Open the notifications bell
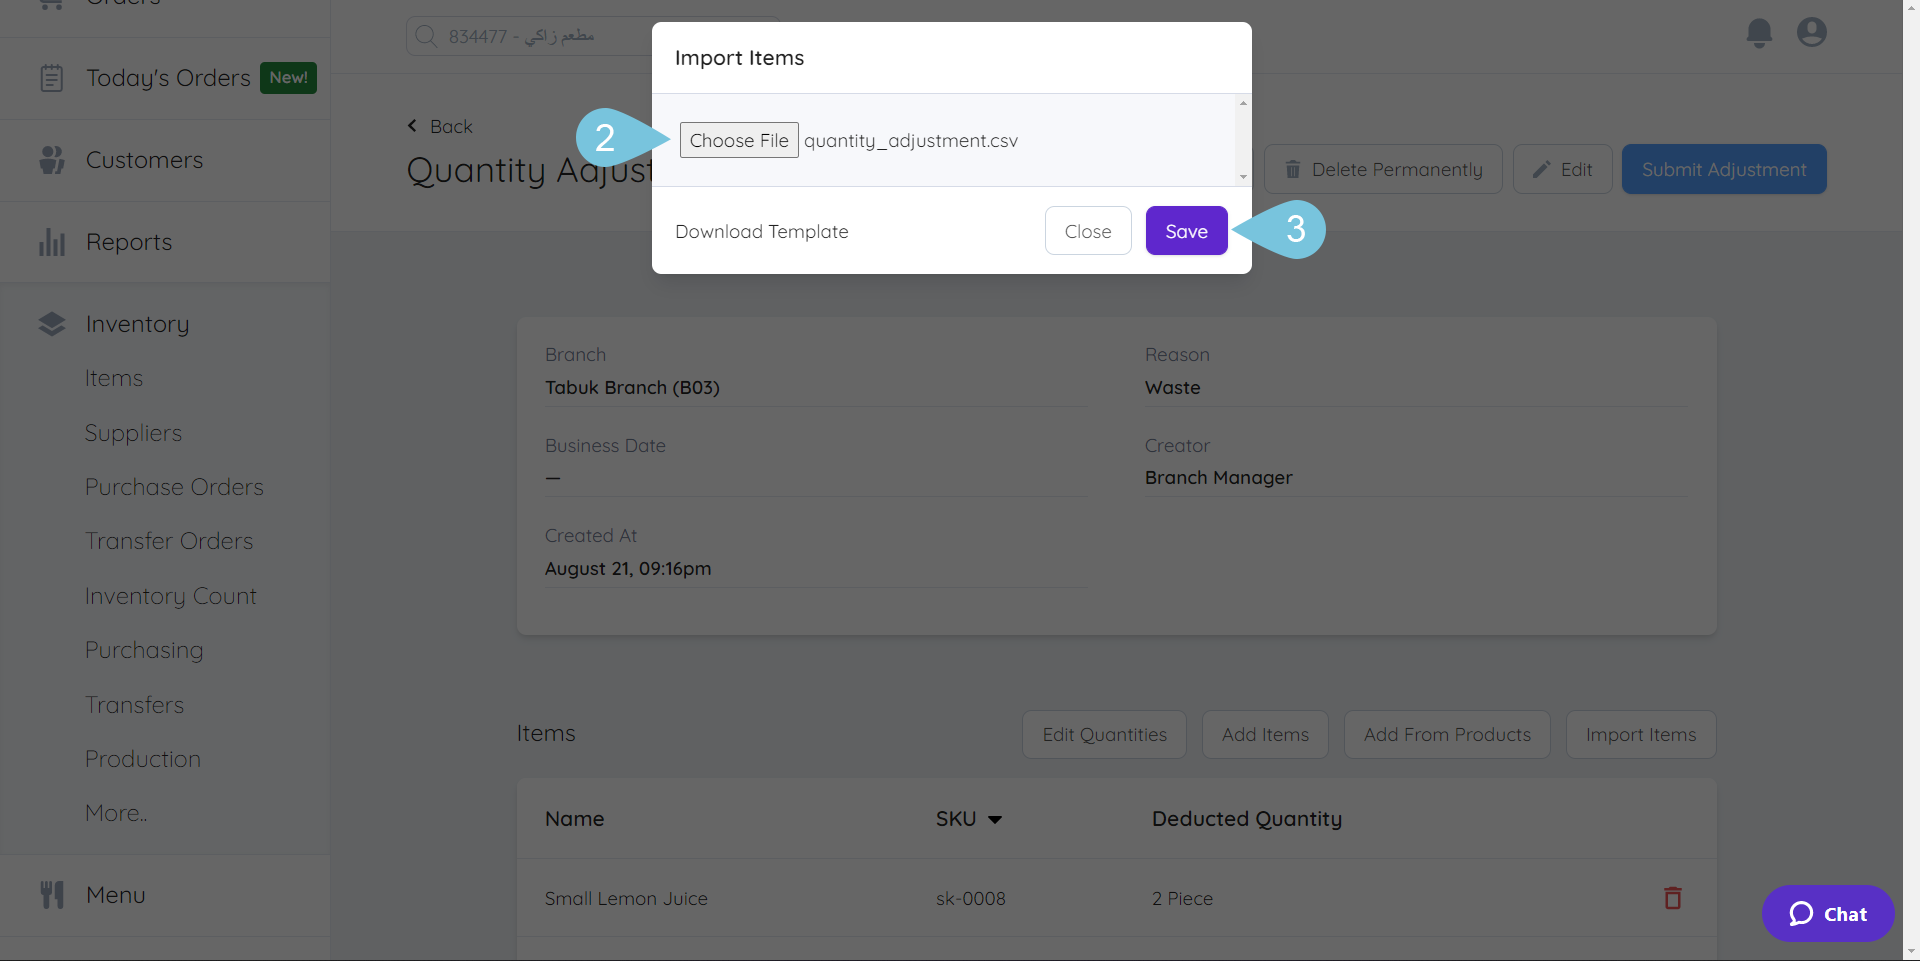The height and width of the screenshot is (961, 1920). (x=1758, y=32)
